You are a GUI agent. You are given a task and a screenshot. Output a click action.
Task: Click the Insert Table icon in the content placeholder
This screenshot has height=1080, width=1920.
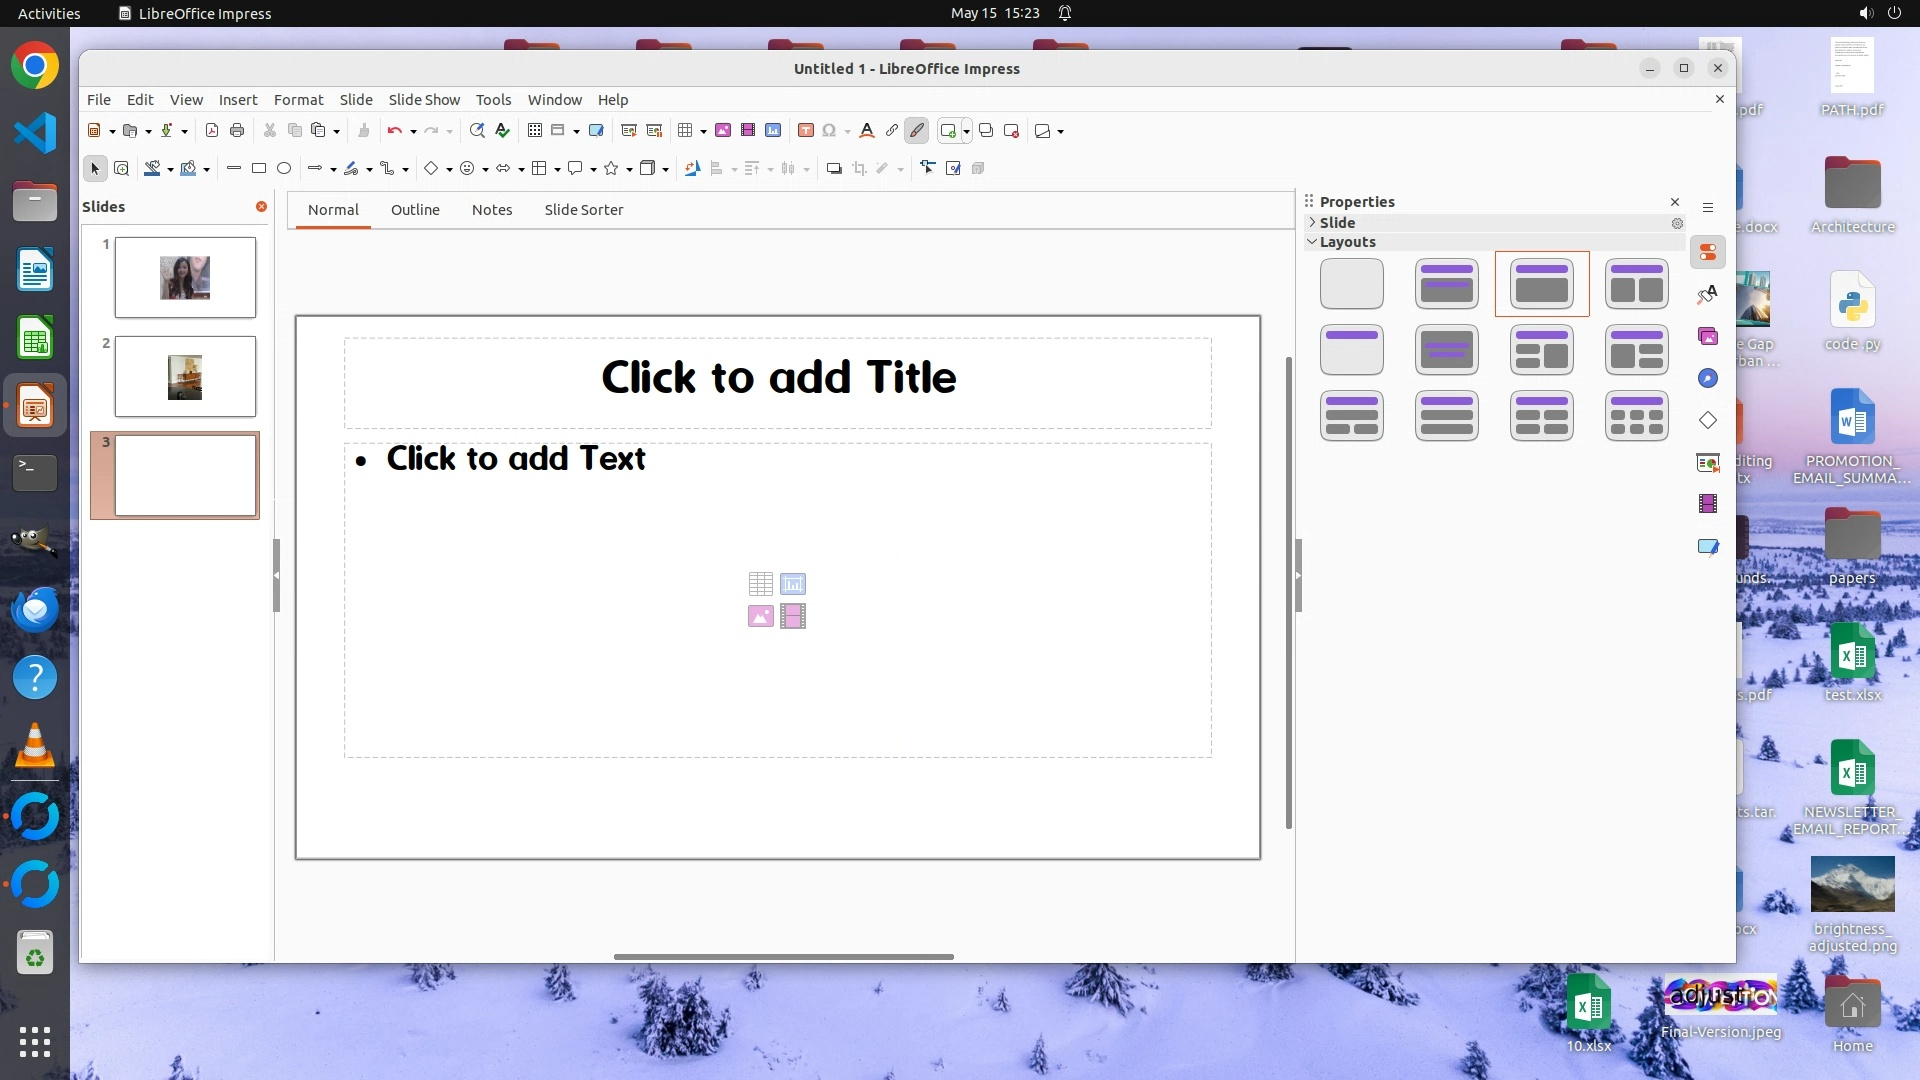[x=760, y=583]
